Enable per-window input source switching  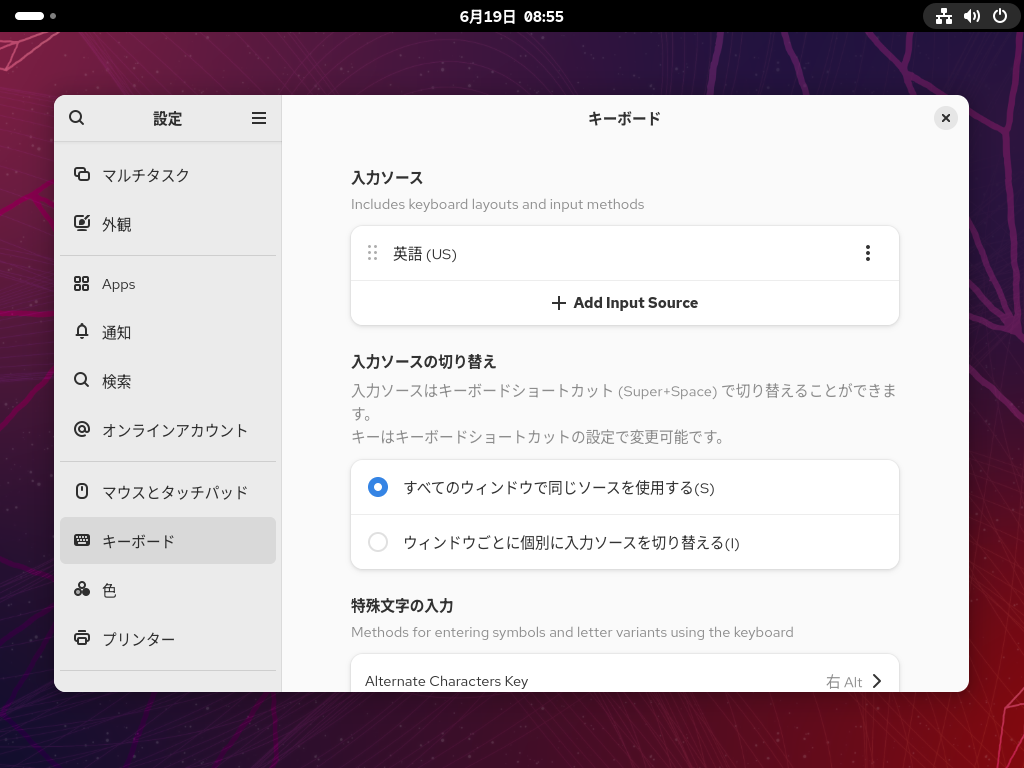[x=378, y=542]
